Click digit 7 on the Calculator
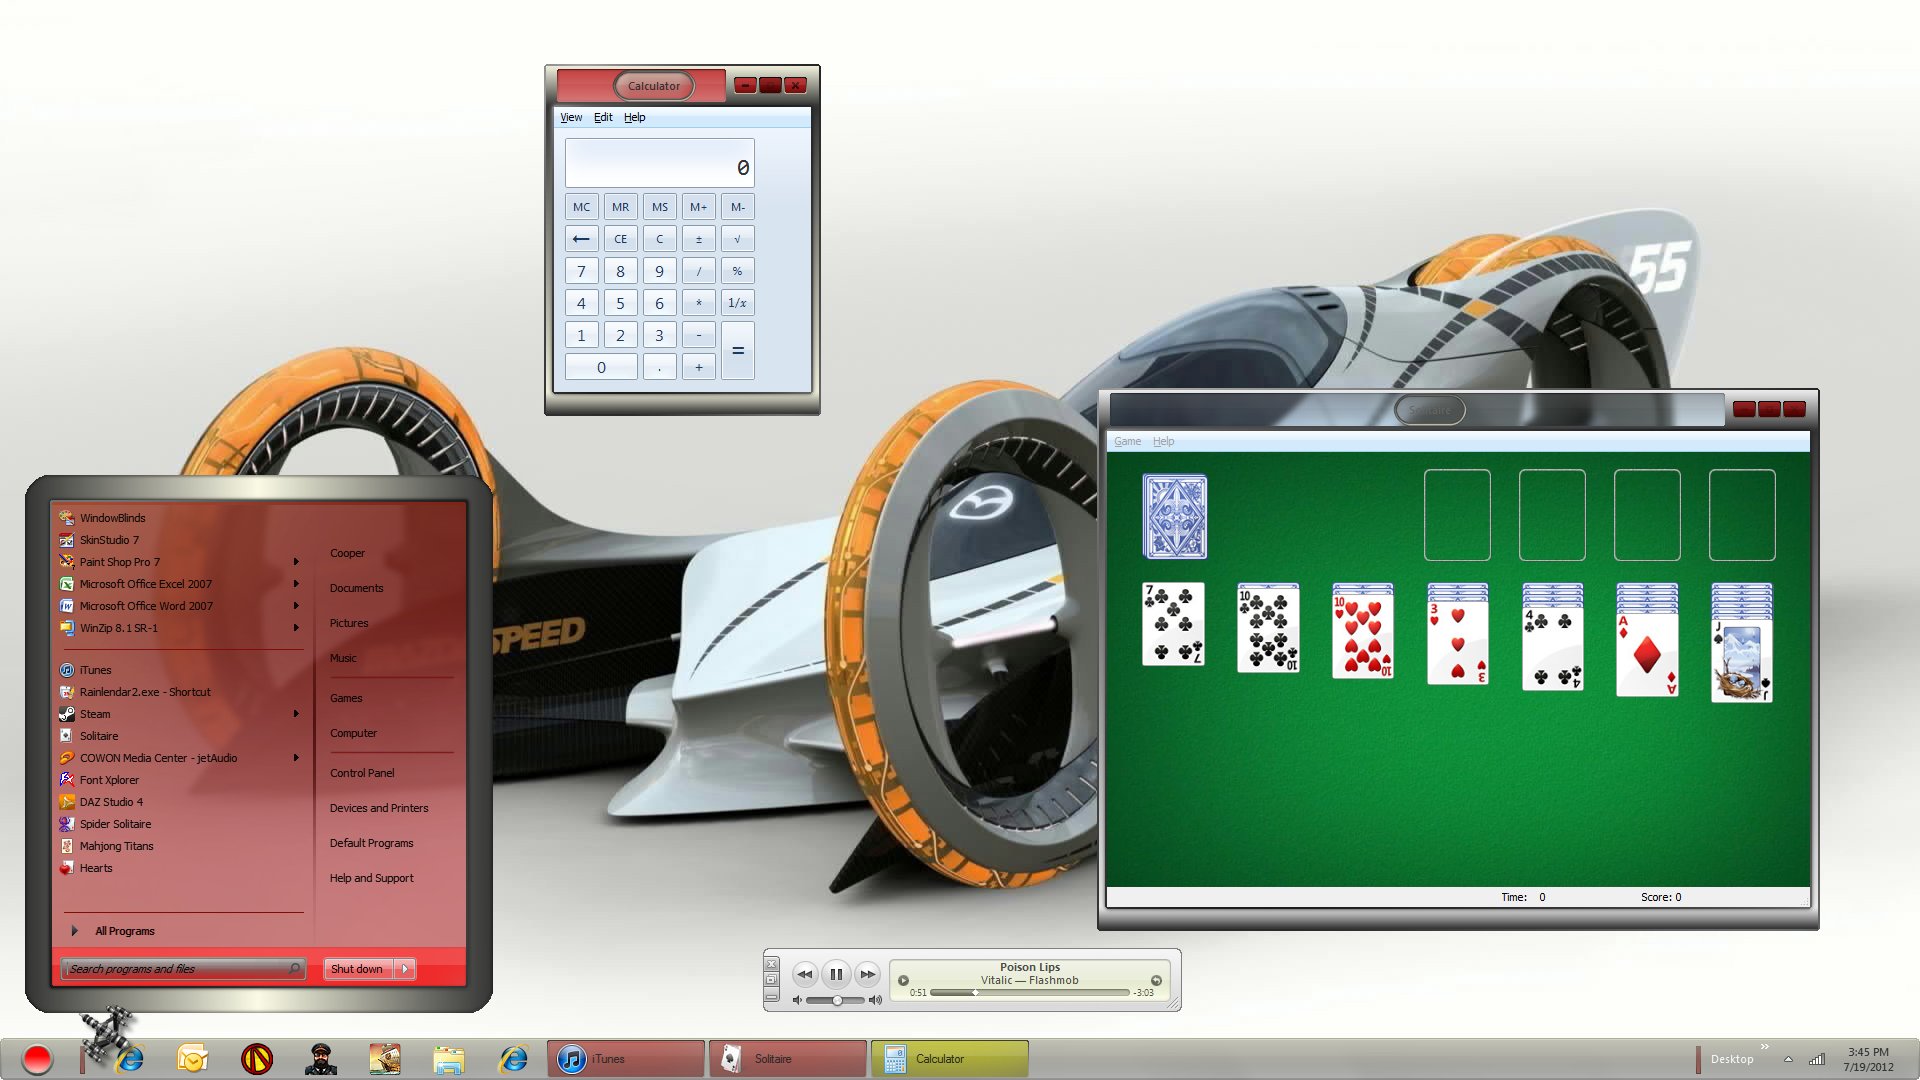 point(581,271)
